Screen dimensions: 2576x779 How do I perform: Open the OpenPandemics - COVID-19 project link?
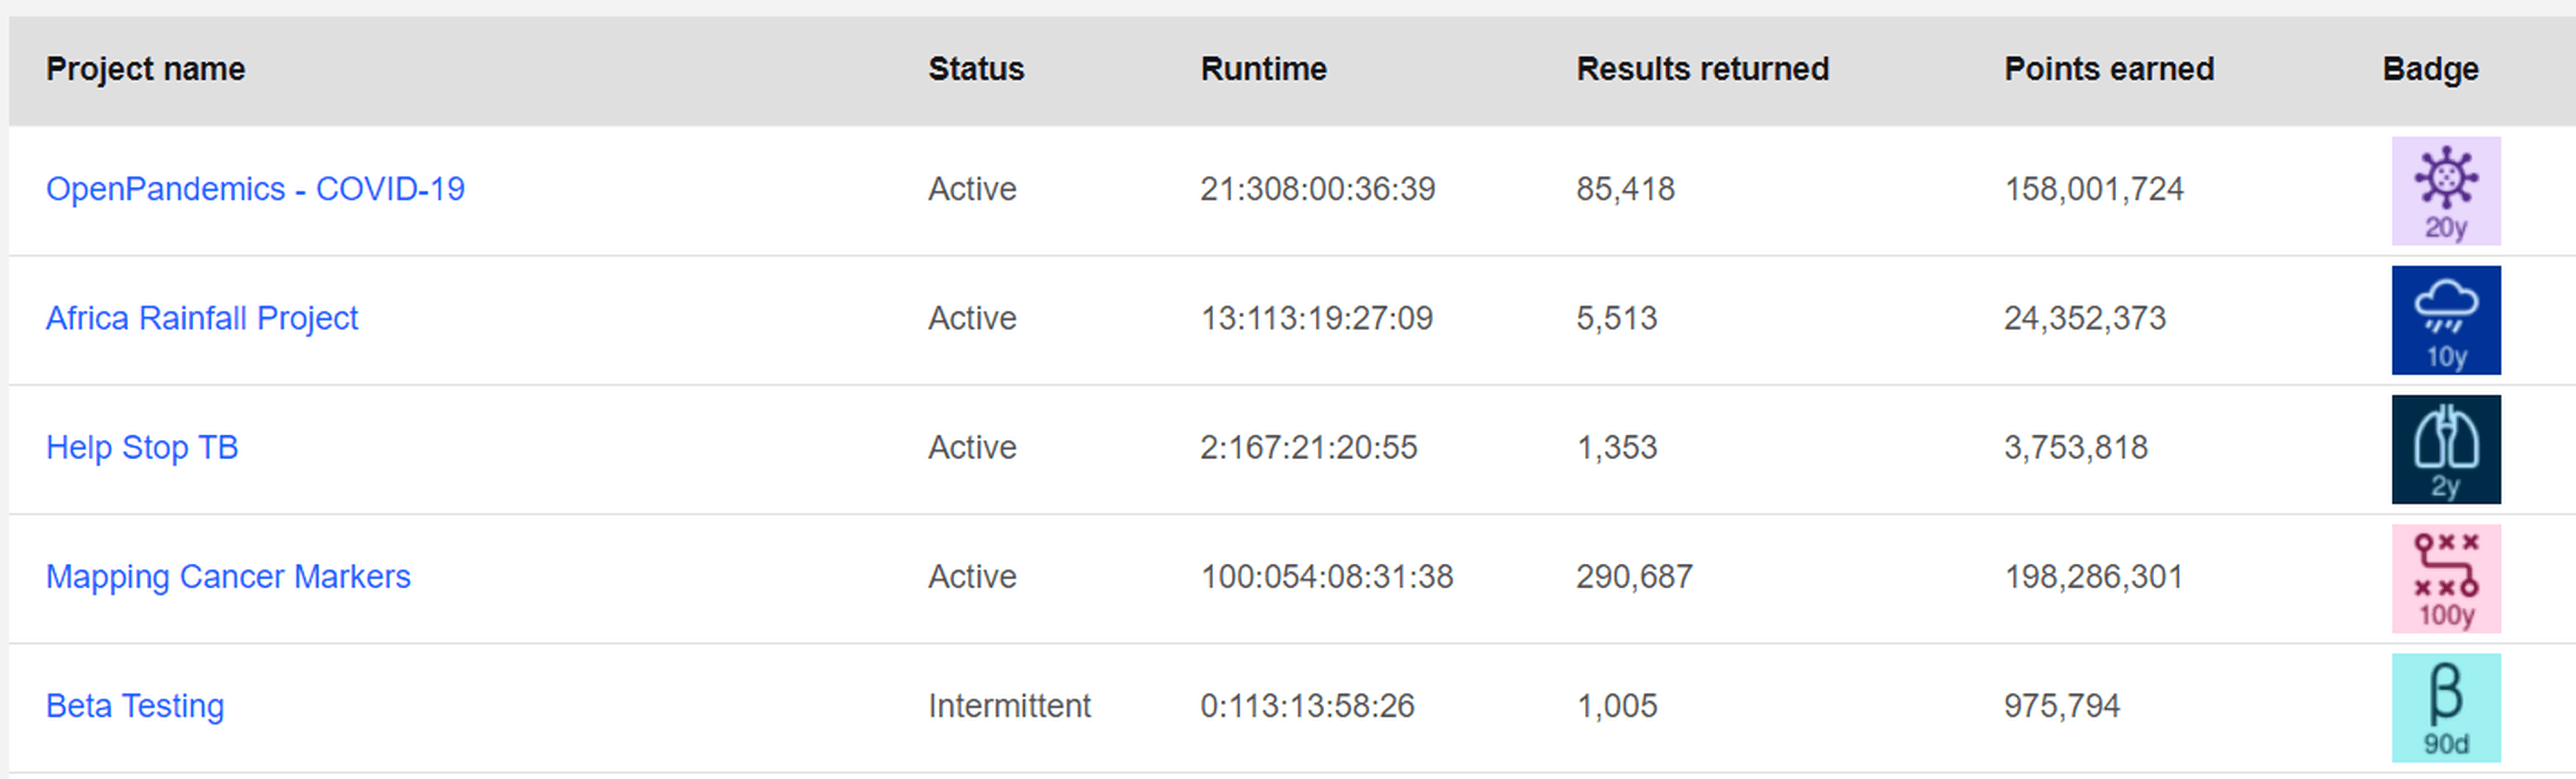click(x=255, y=189)
